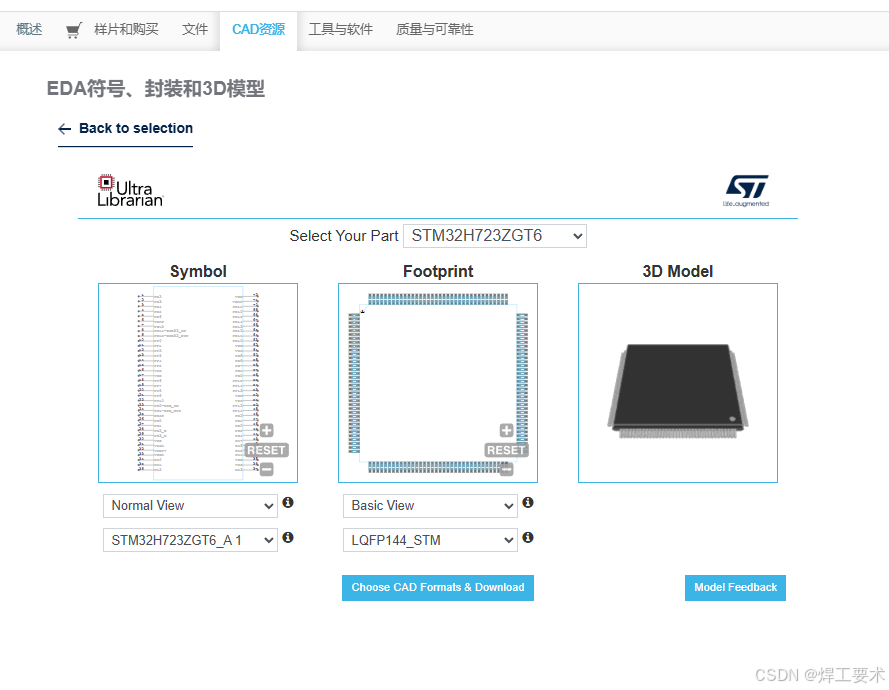The width and height of the screenshot is (889, 690).
Task: Reset the Symbol preview view
Action: tap(266, 450)
